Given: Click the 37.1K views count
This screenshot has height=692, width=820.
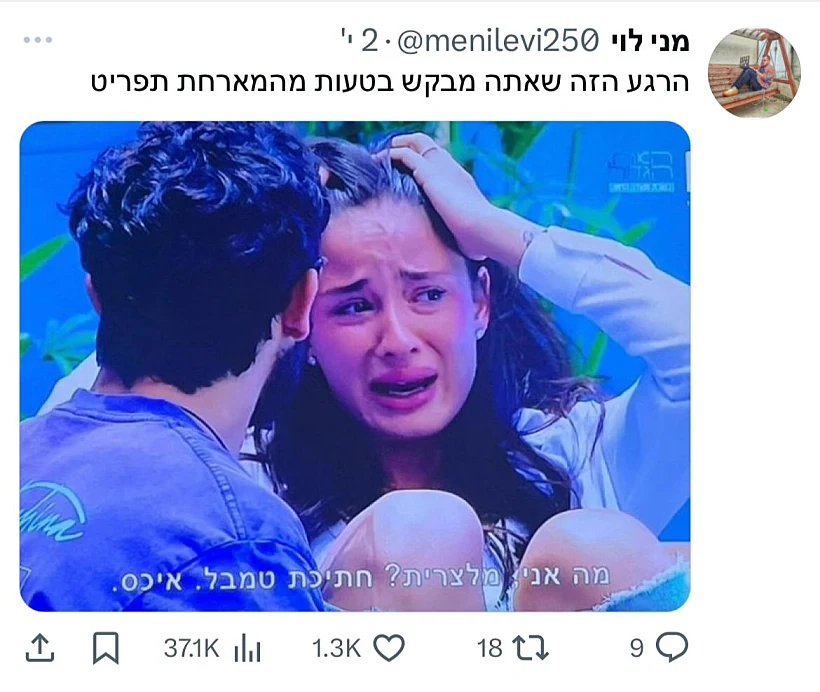Looking at the screenshot, I should click(x=191, y=649).
